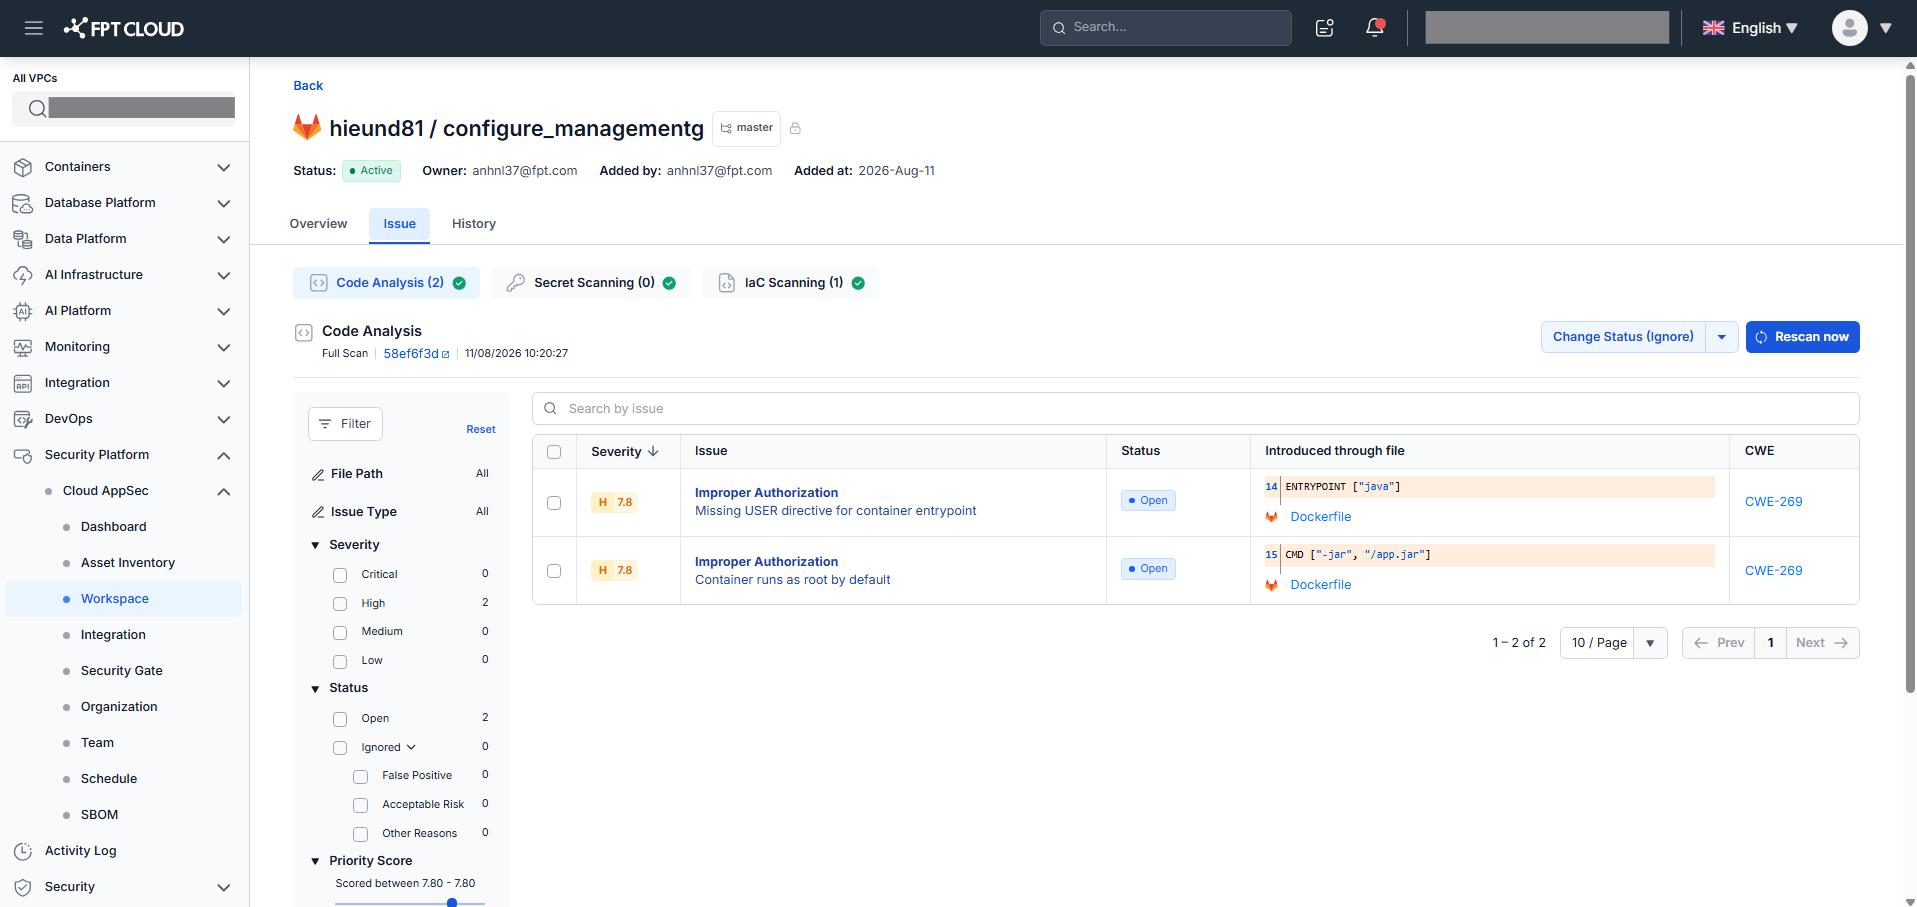Expand the Database Platform chevron
This screenshot has width=1917, height=907.
pyautogui.click(x=224, y=204)
